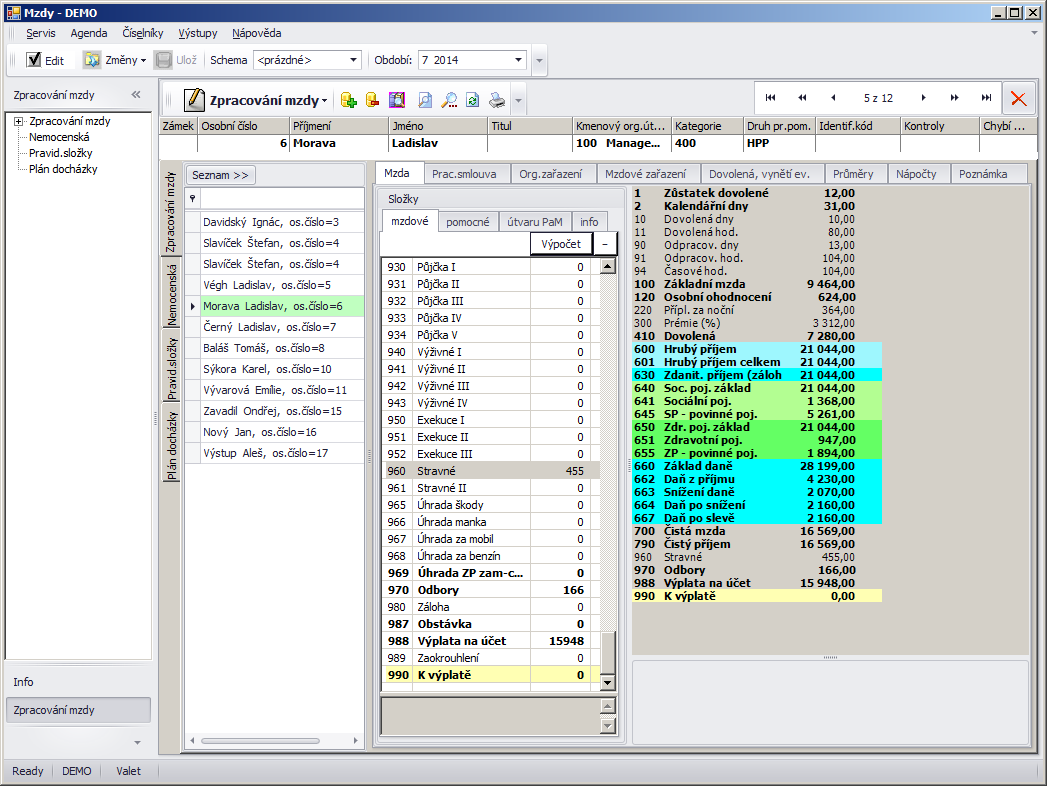Click the magnifier search icon in toolbar

pos(449,100)
